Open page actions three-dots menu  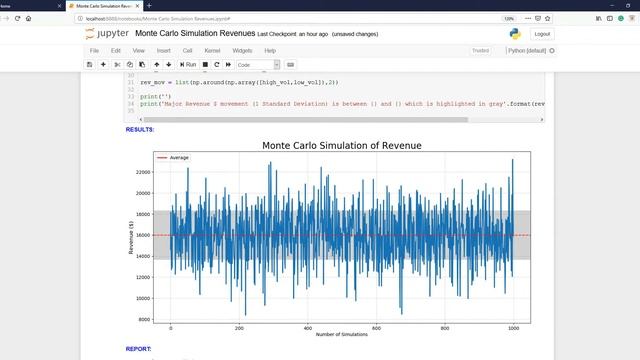click(x=528, y=18)
